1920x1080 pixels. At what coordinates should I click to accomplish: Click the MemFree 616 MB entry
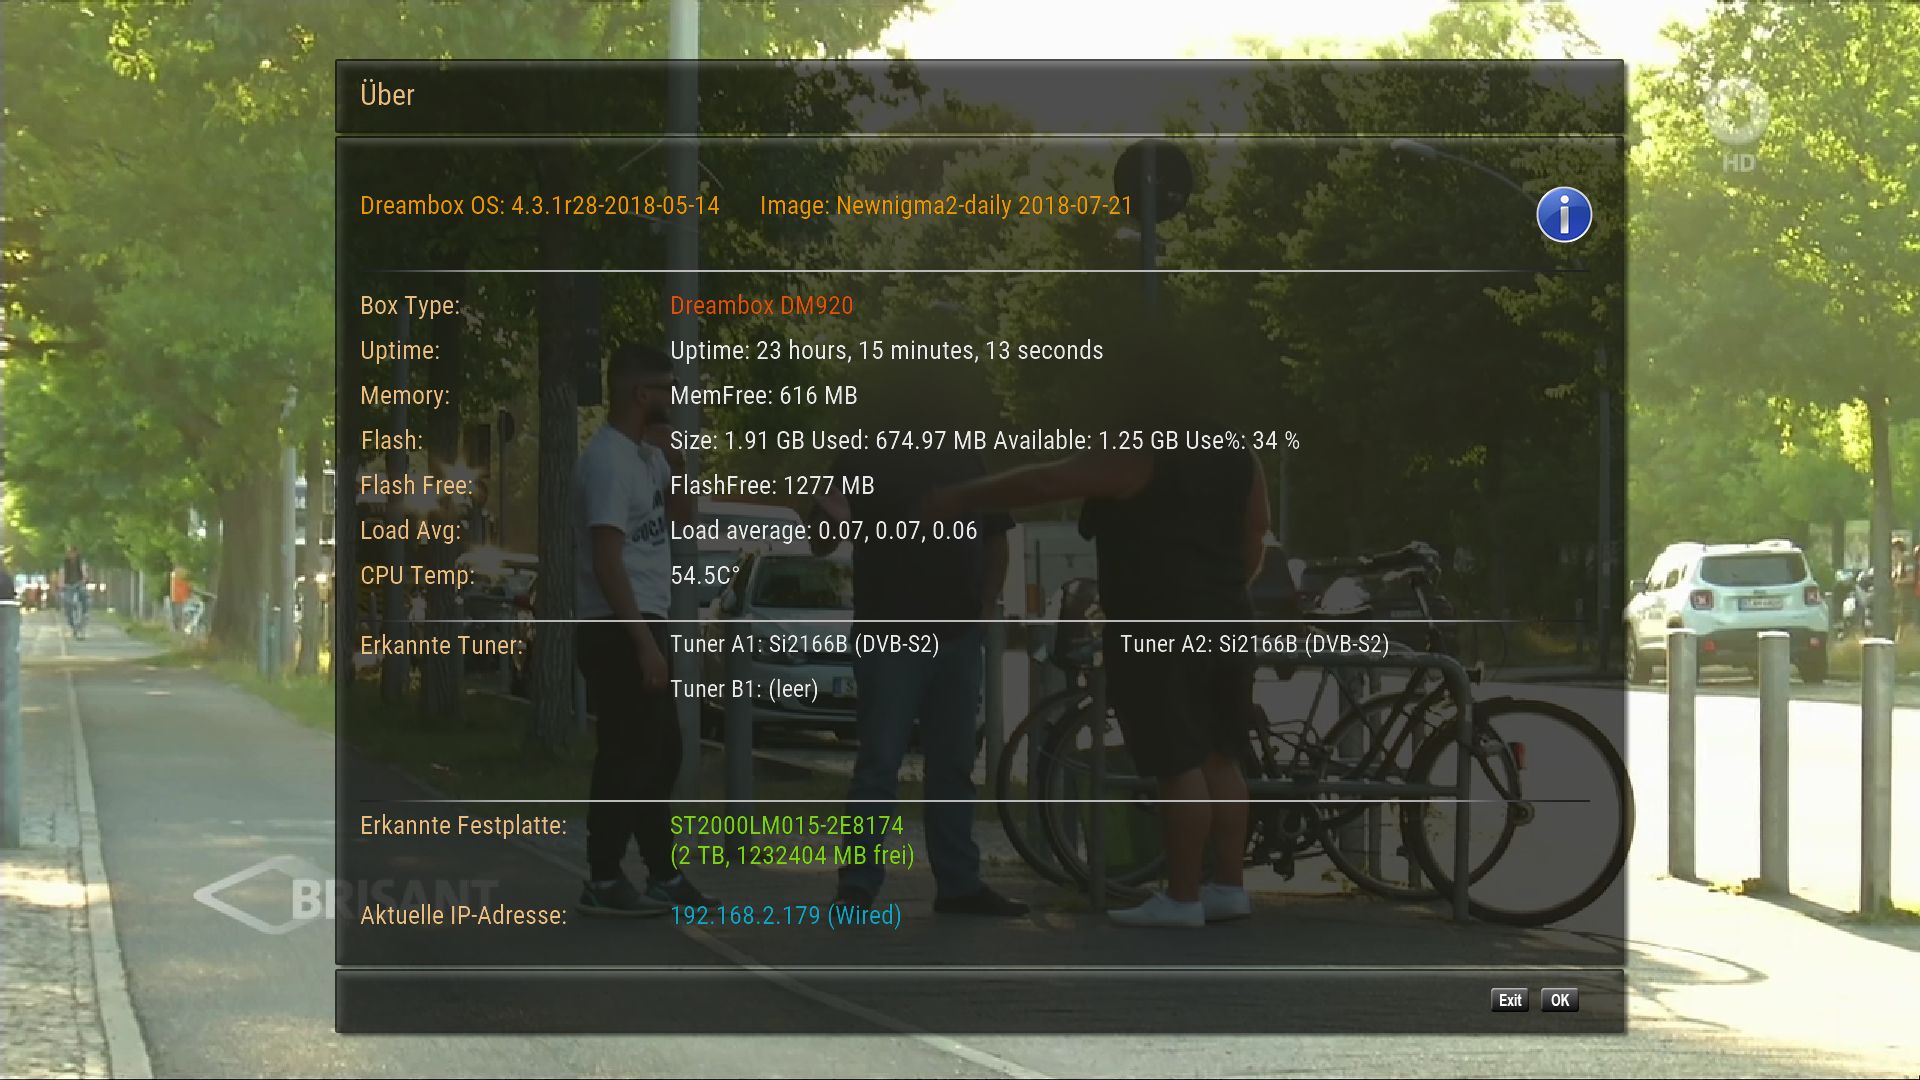(763, 396)
